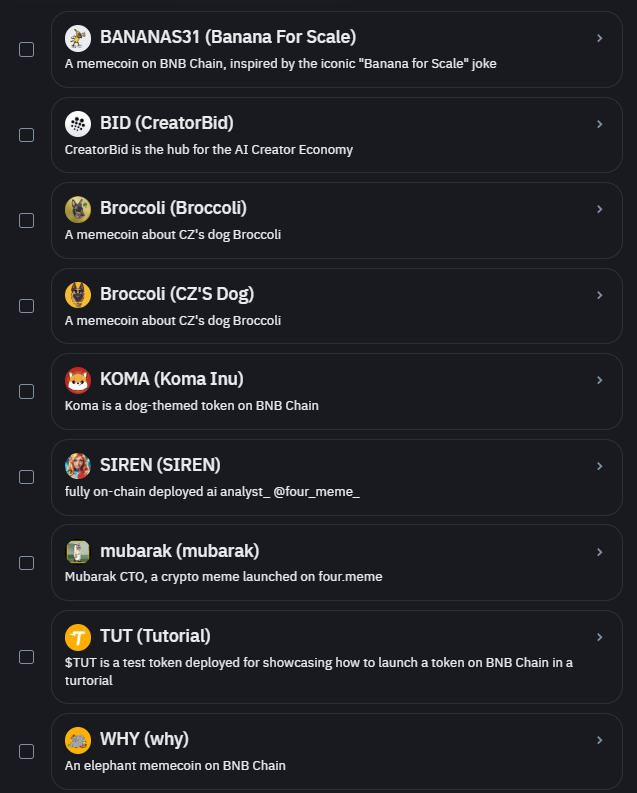Click the mubarak token icon
This screenshot has height=793, width=637.
[x=78, y=552]
